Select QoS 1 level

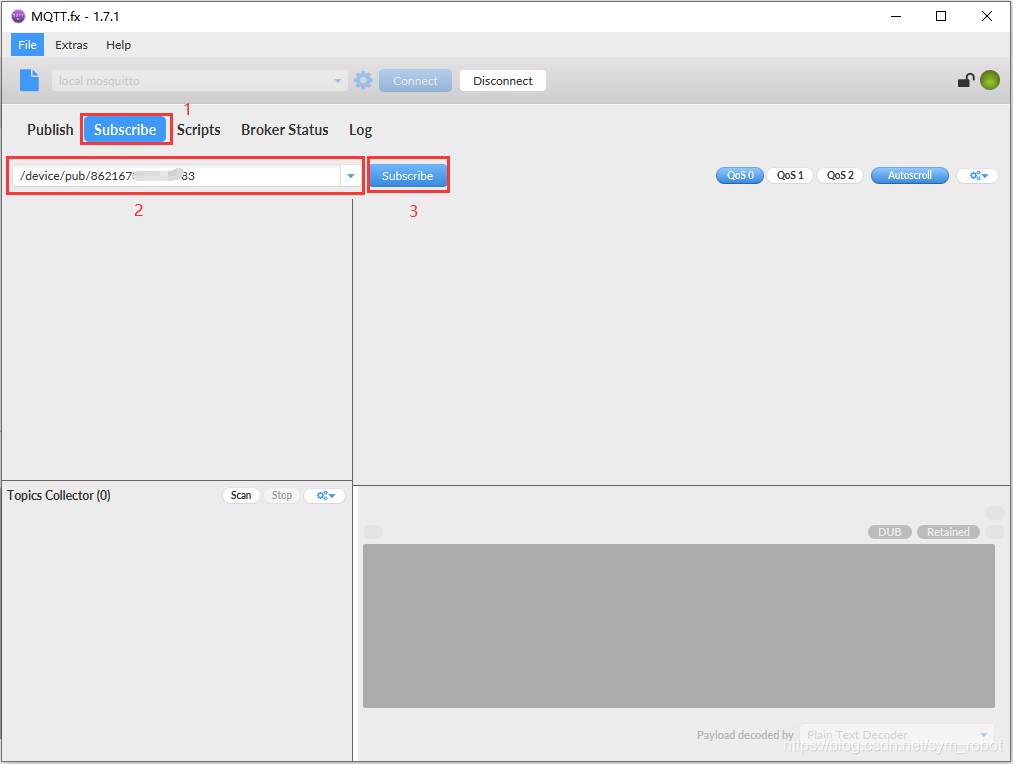[790, 175]
